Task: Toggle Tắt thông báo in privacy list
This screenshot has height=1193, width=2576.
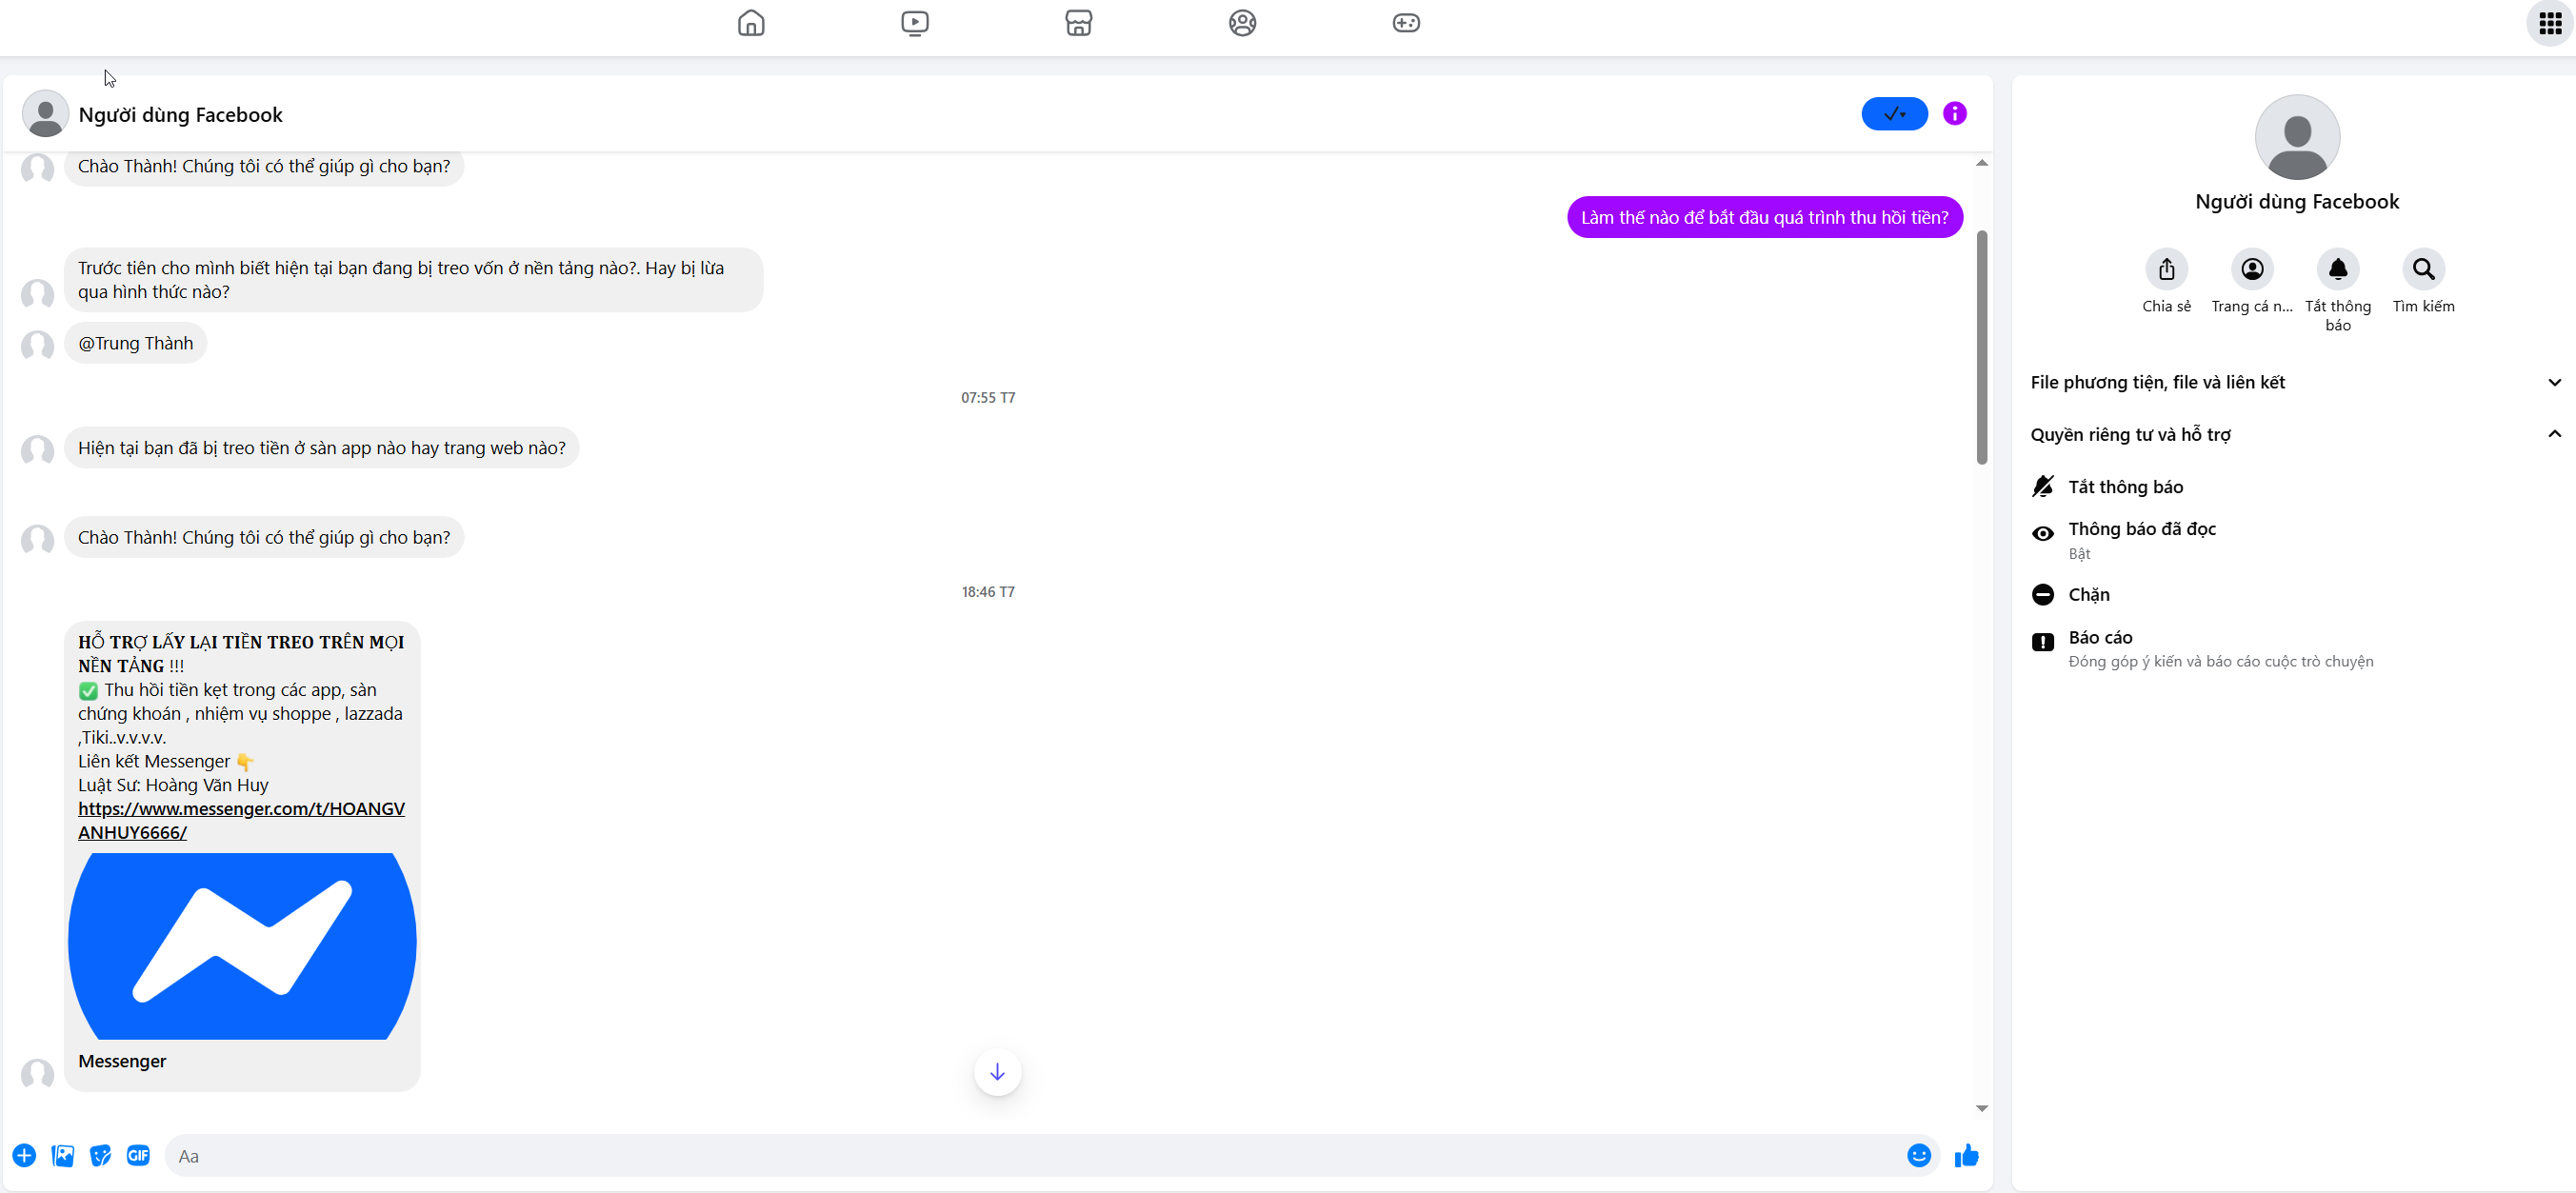Action: pos(2125,487)
